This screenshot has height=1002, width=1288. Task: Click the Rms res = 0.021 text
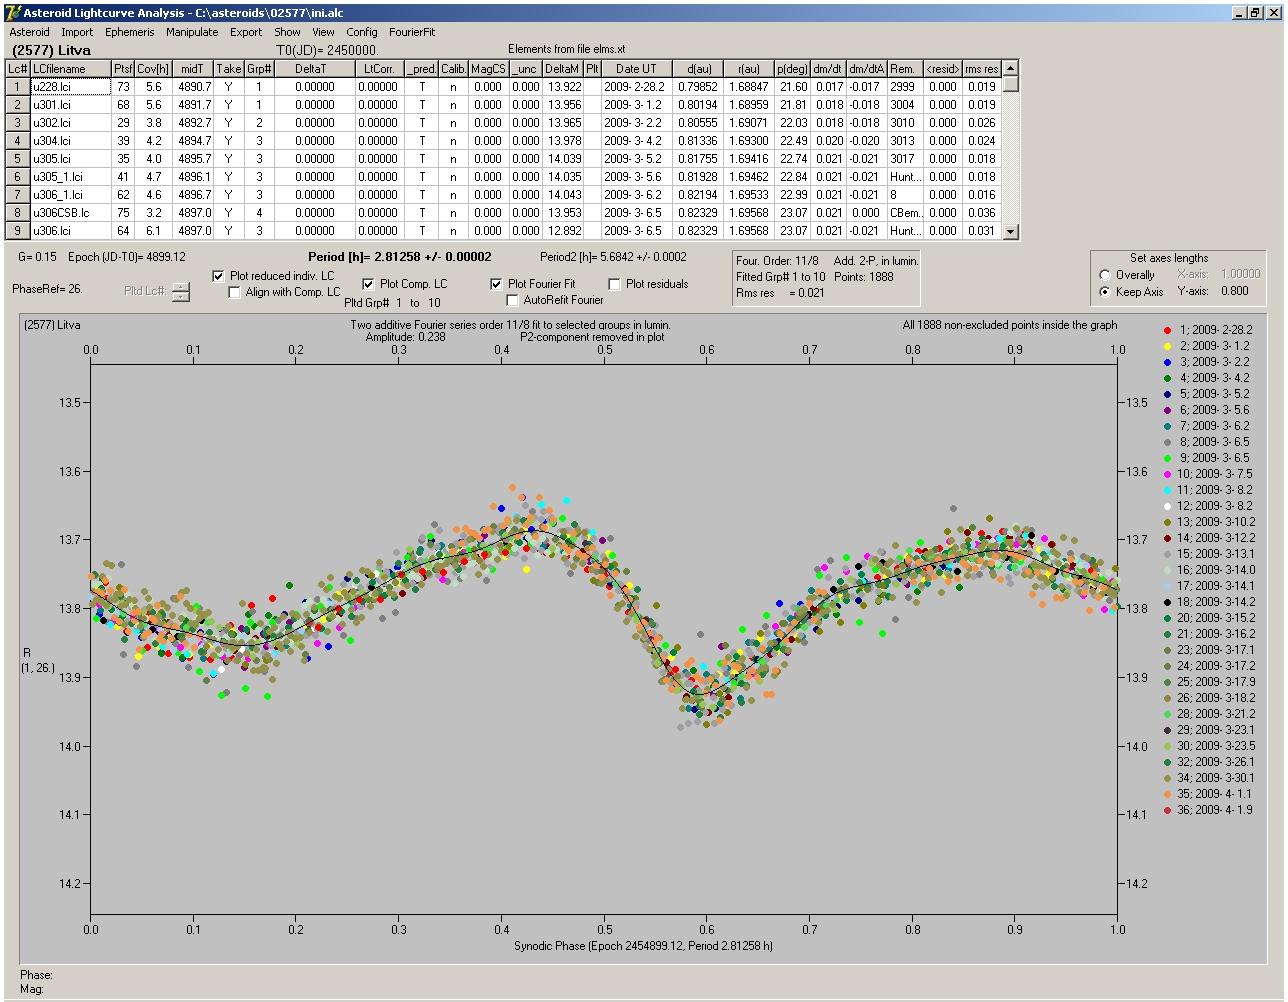click(780, 293)
